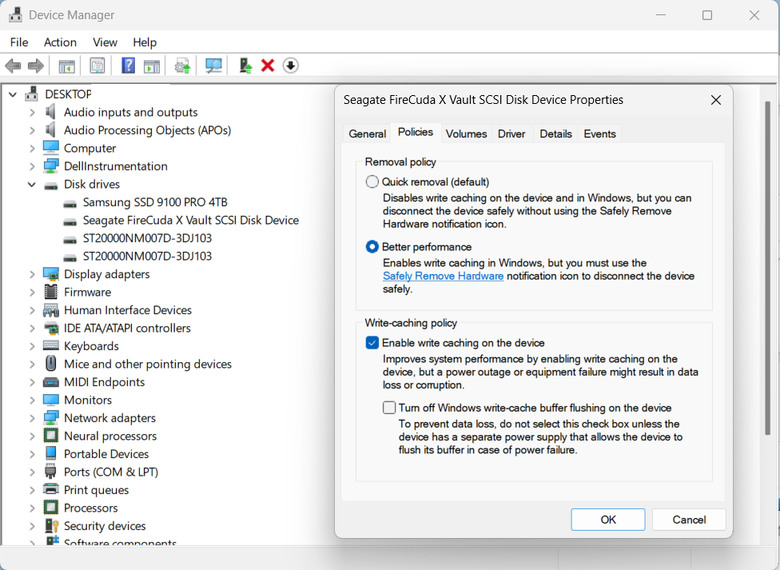Image resolution: width=780 pixels, height=570 pixels.
Task: Click the Device Manager vertical scrollbar
Action: [x=767, y=267]
